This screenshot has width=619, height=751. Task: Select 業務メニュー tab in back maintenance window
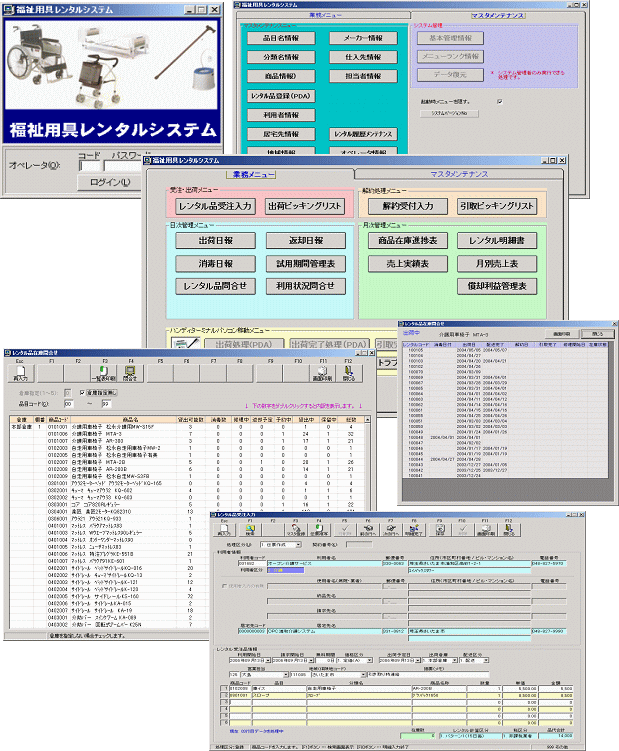[325, 15]
